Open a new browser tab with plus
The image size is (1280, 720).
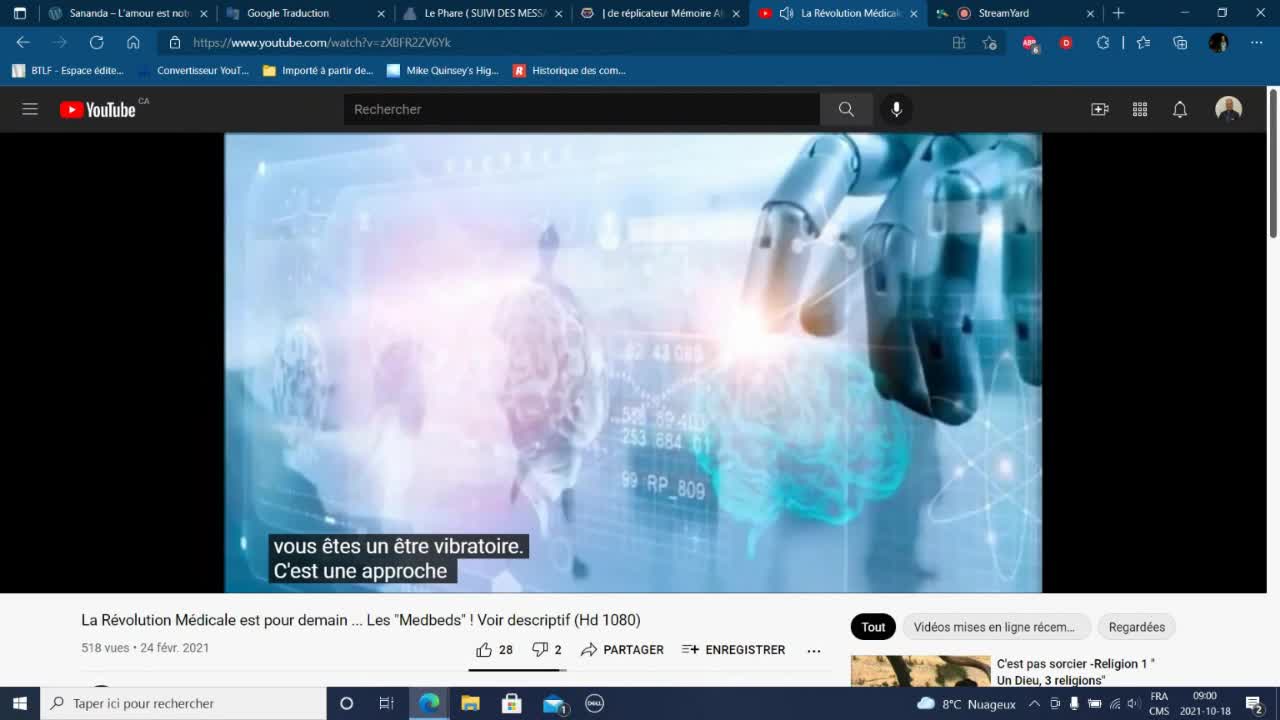1118,13
